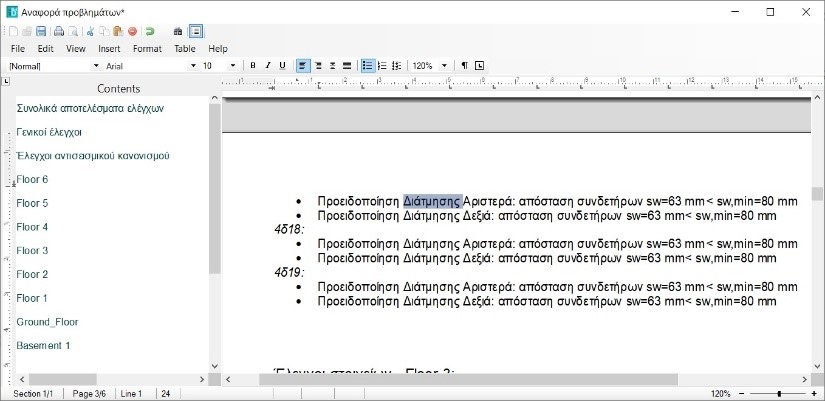Click the Contents panel scroll down arrow
This screenshot has width=825, height=401.
(215, 366)
